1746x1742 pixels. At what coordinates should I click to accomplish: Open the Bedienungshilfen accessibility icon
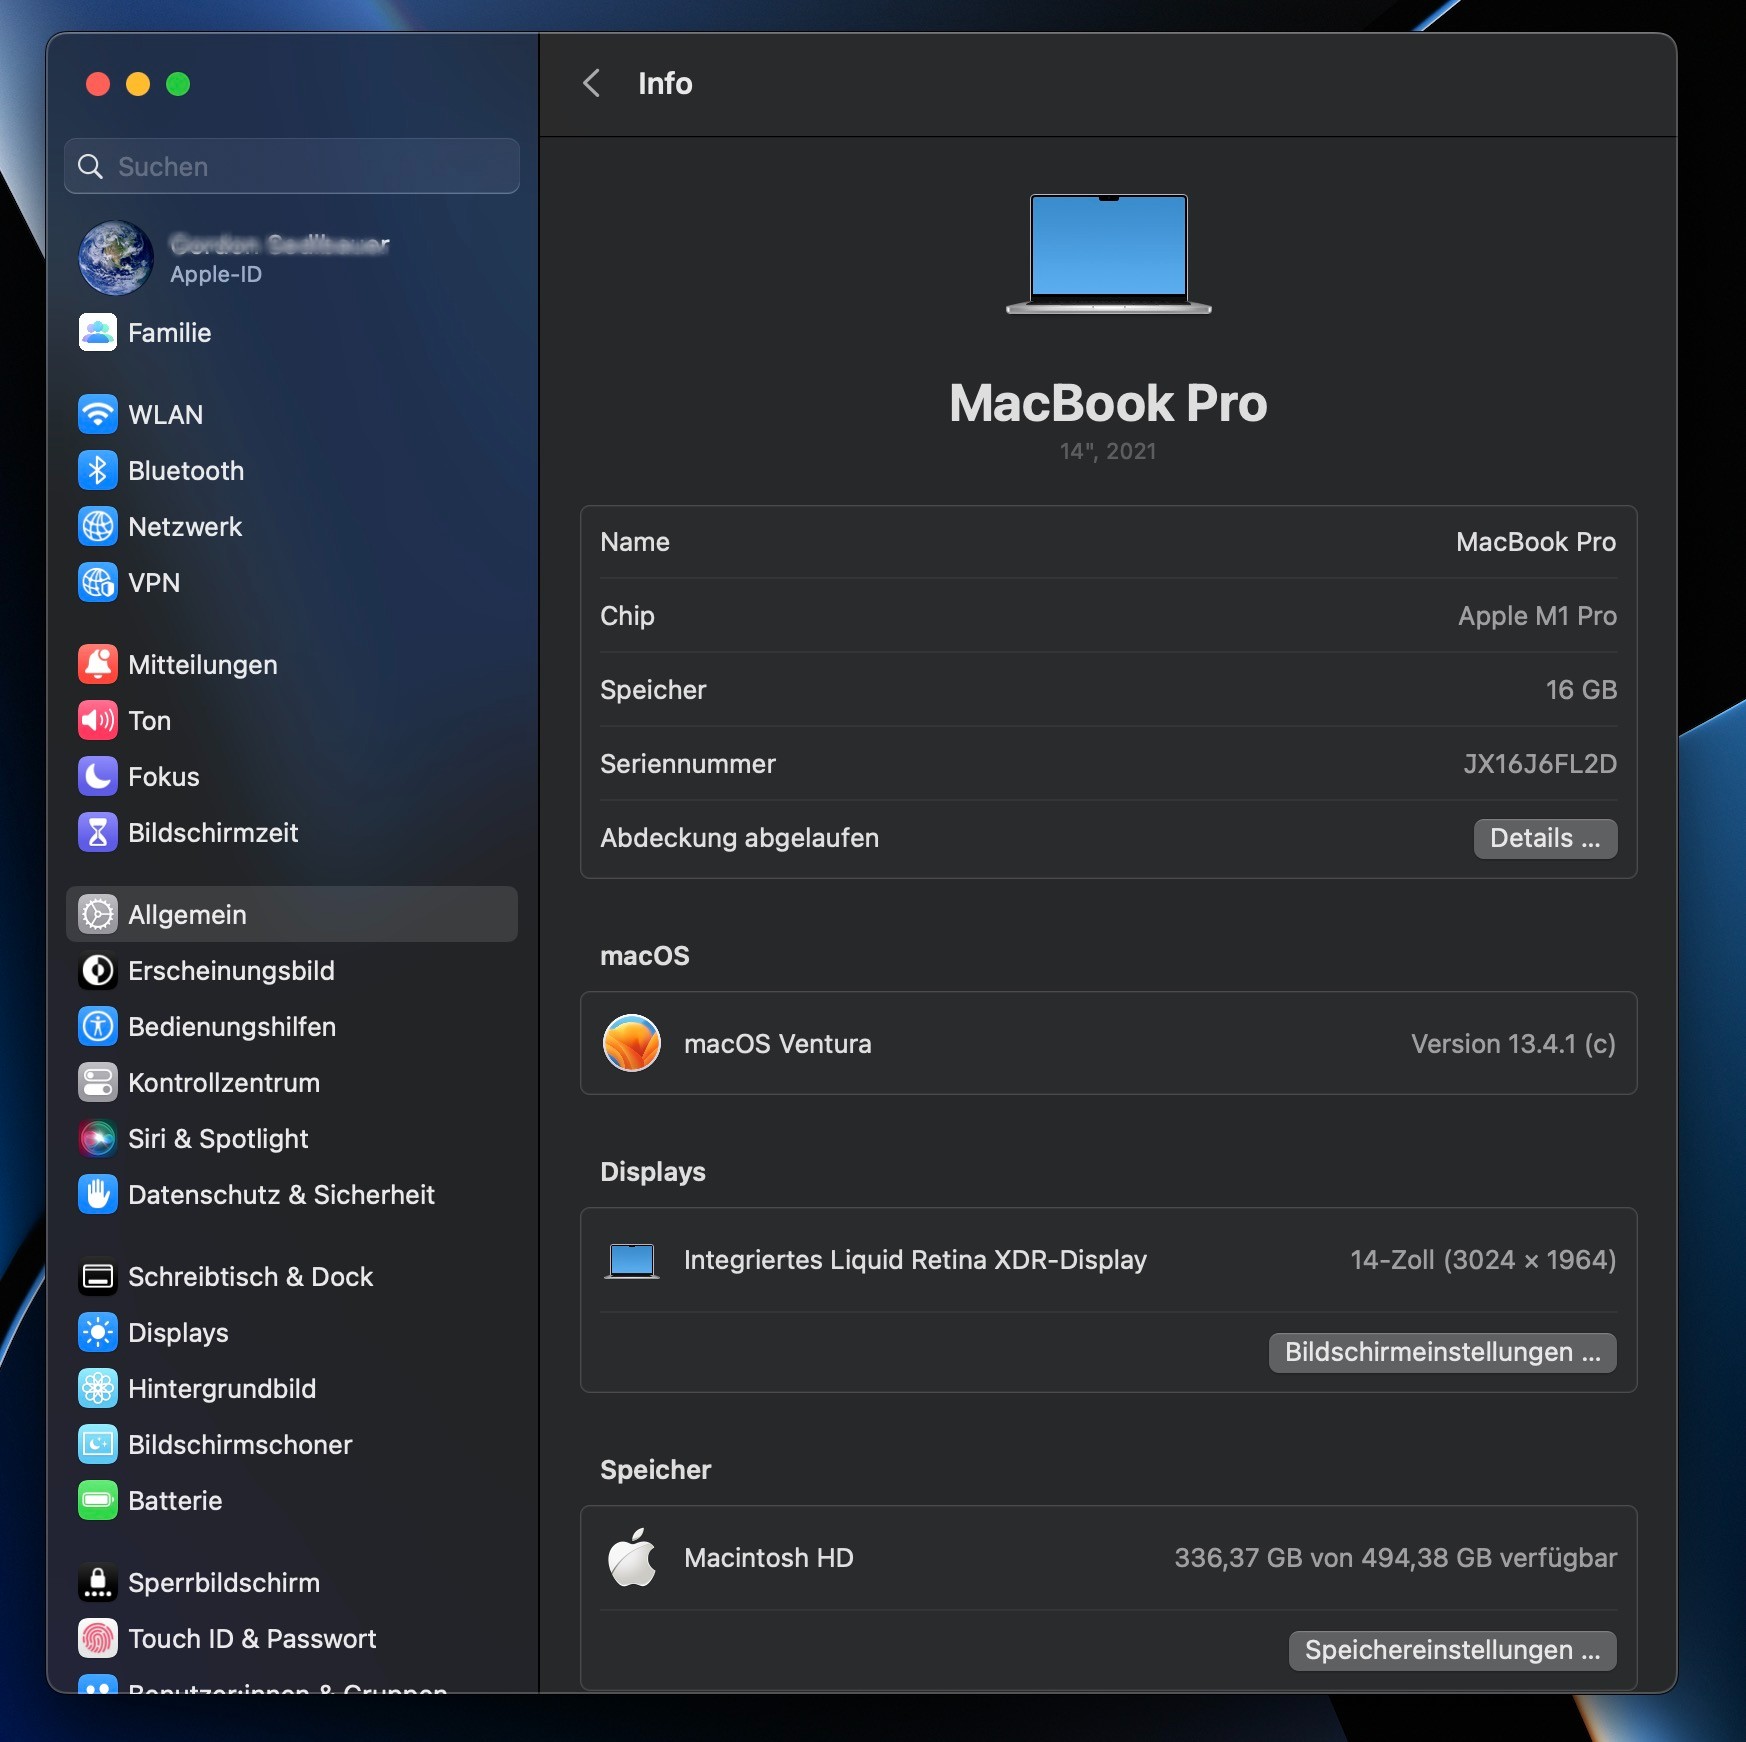(98, 1027)
